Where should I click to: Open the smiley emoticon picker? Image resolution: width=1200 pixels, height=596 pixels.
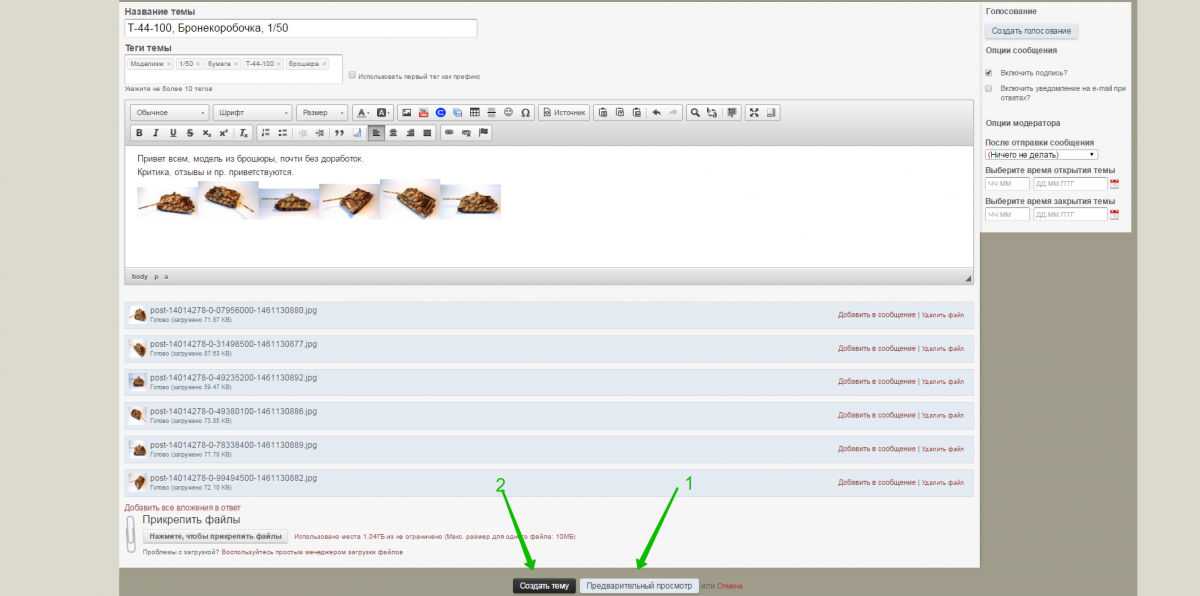[x=508, y=113]
